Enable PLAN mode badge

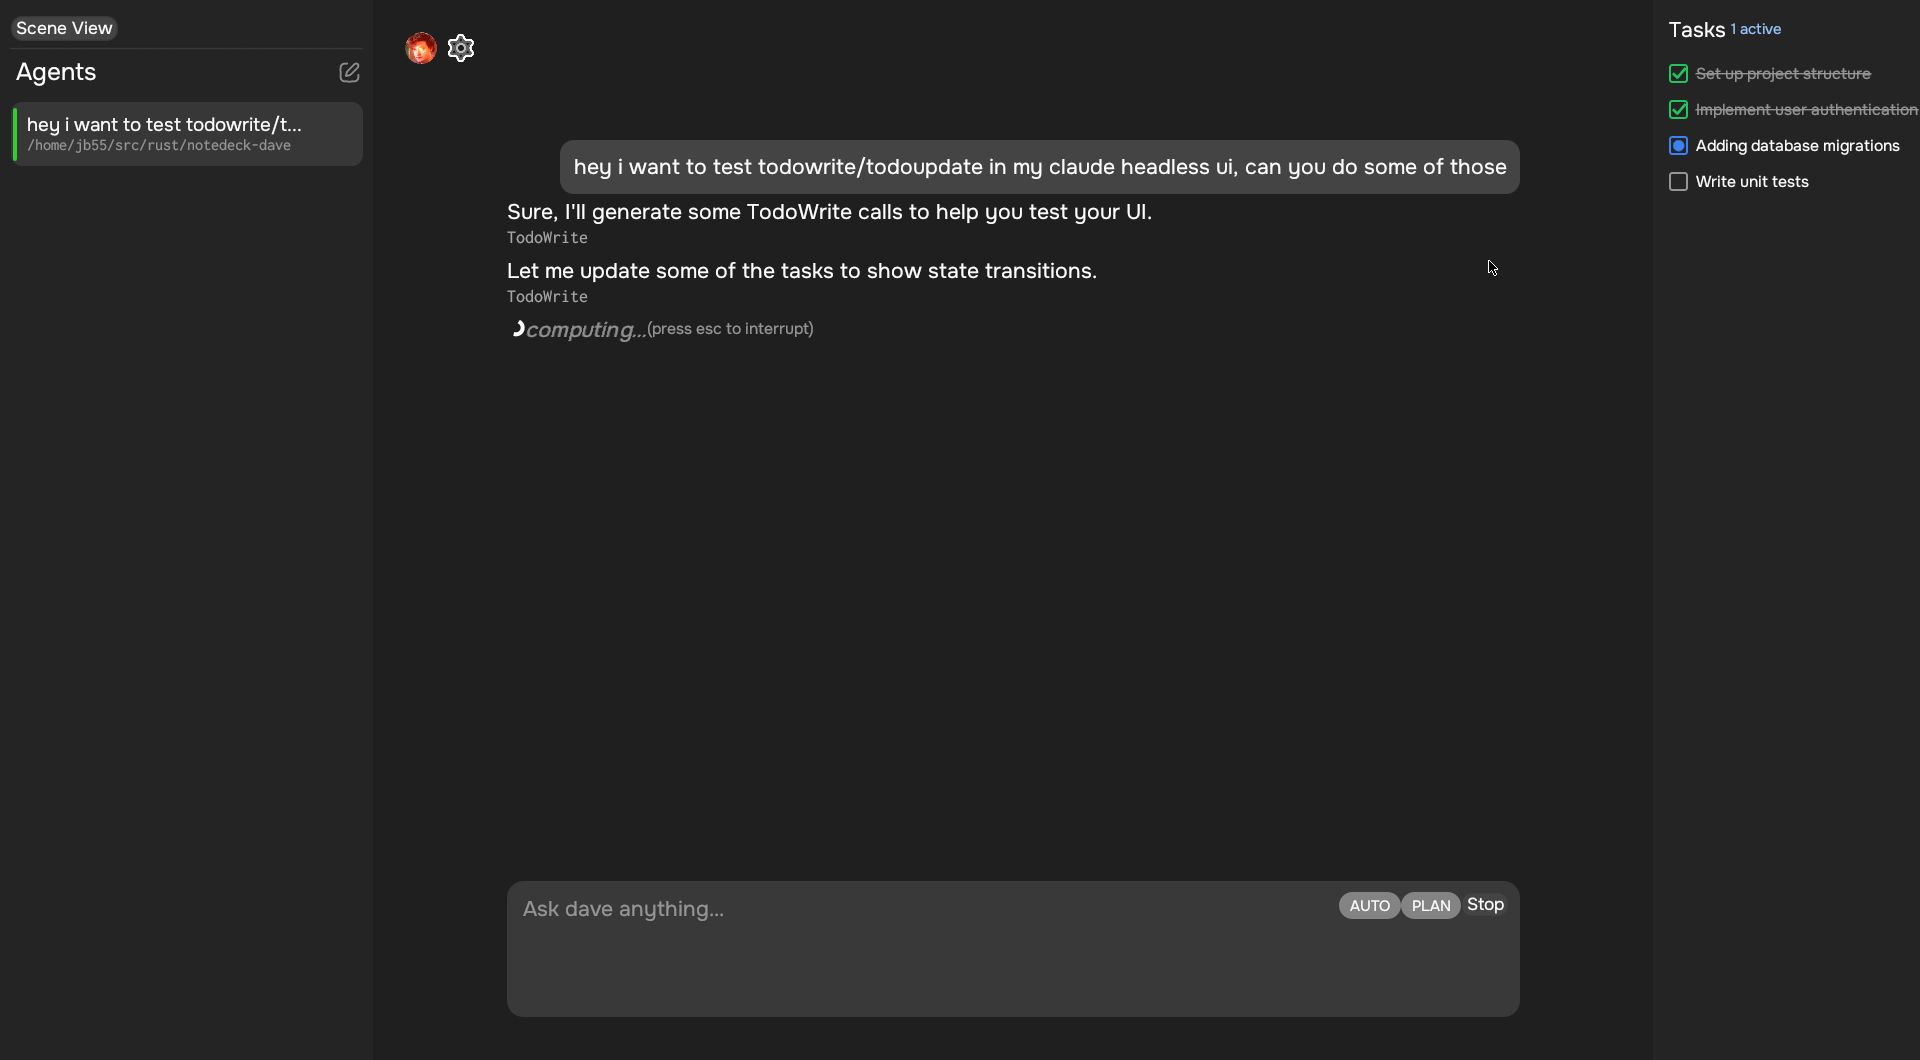1430,906
